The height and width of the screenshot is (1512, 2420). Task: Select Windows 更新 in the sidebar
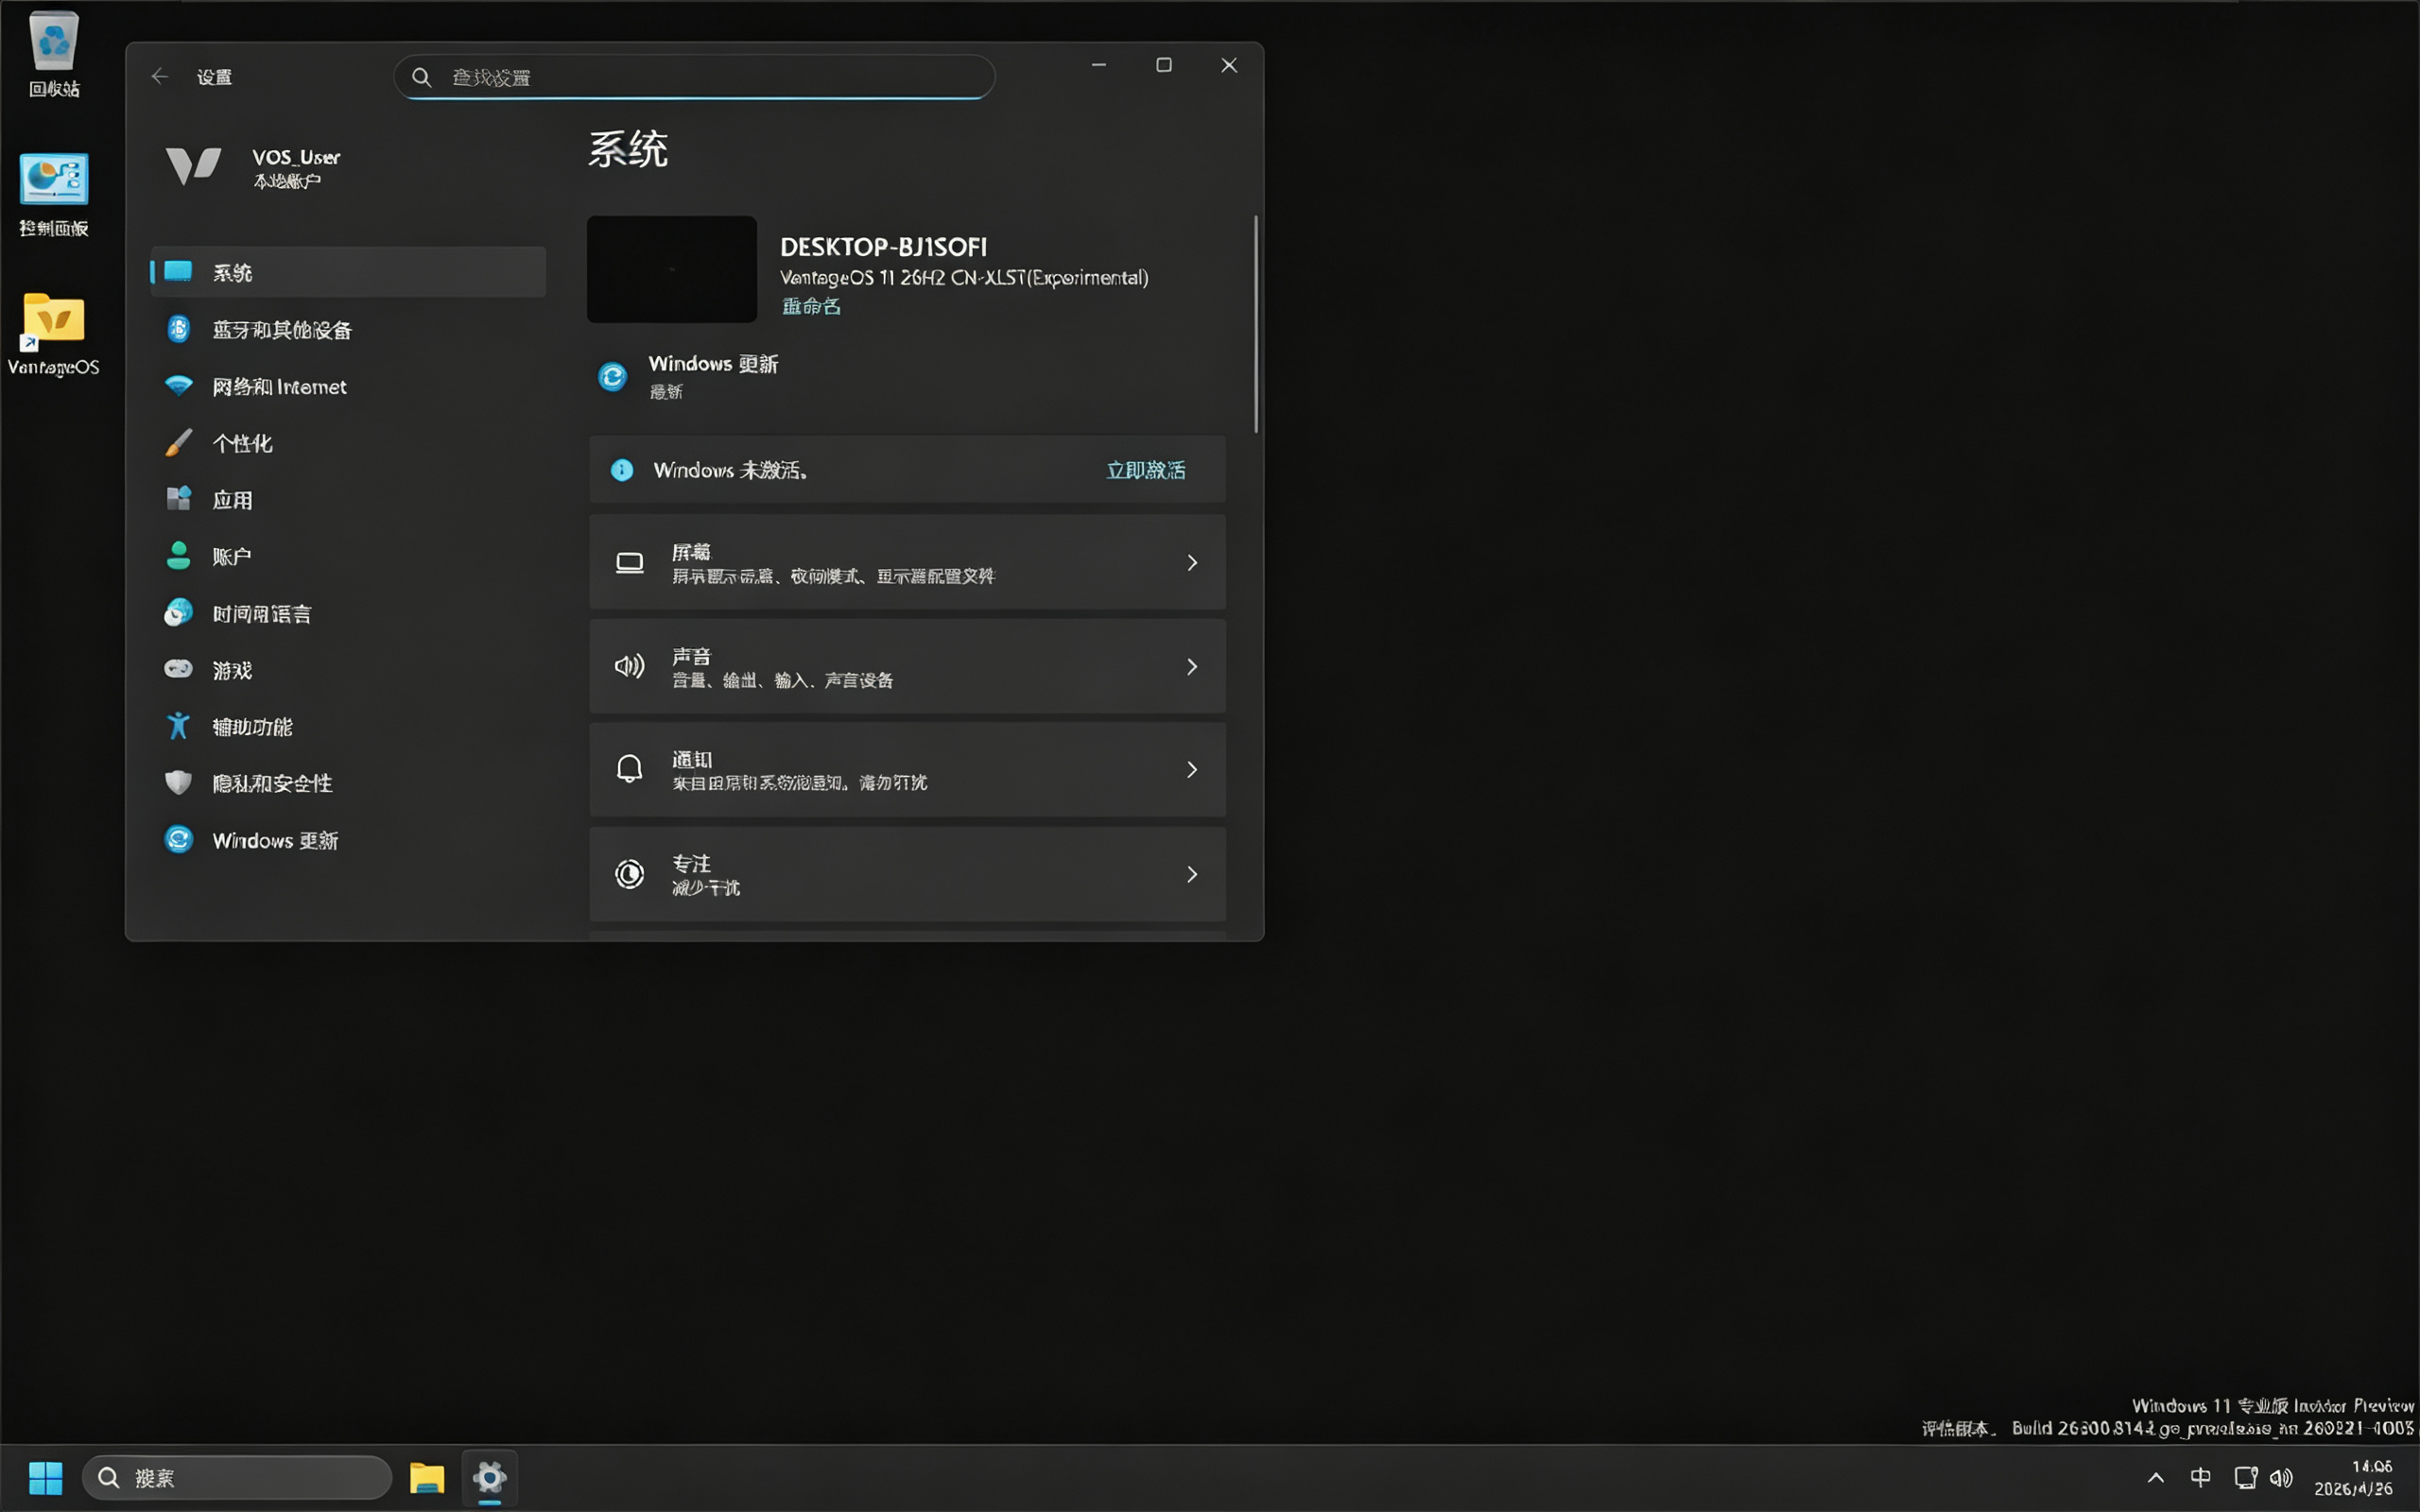[x=348, y=840]
